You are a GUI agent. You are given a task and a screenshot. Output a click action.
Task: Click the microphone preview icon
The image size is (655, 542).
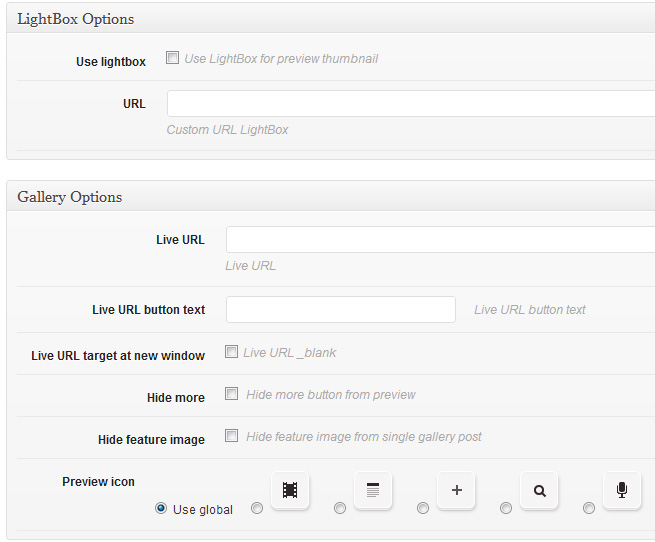point(622,490)
